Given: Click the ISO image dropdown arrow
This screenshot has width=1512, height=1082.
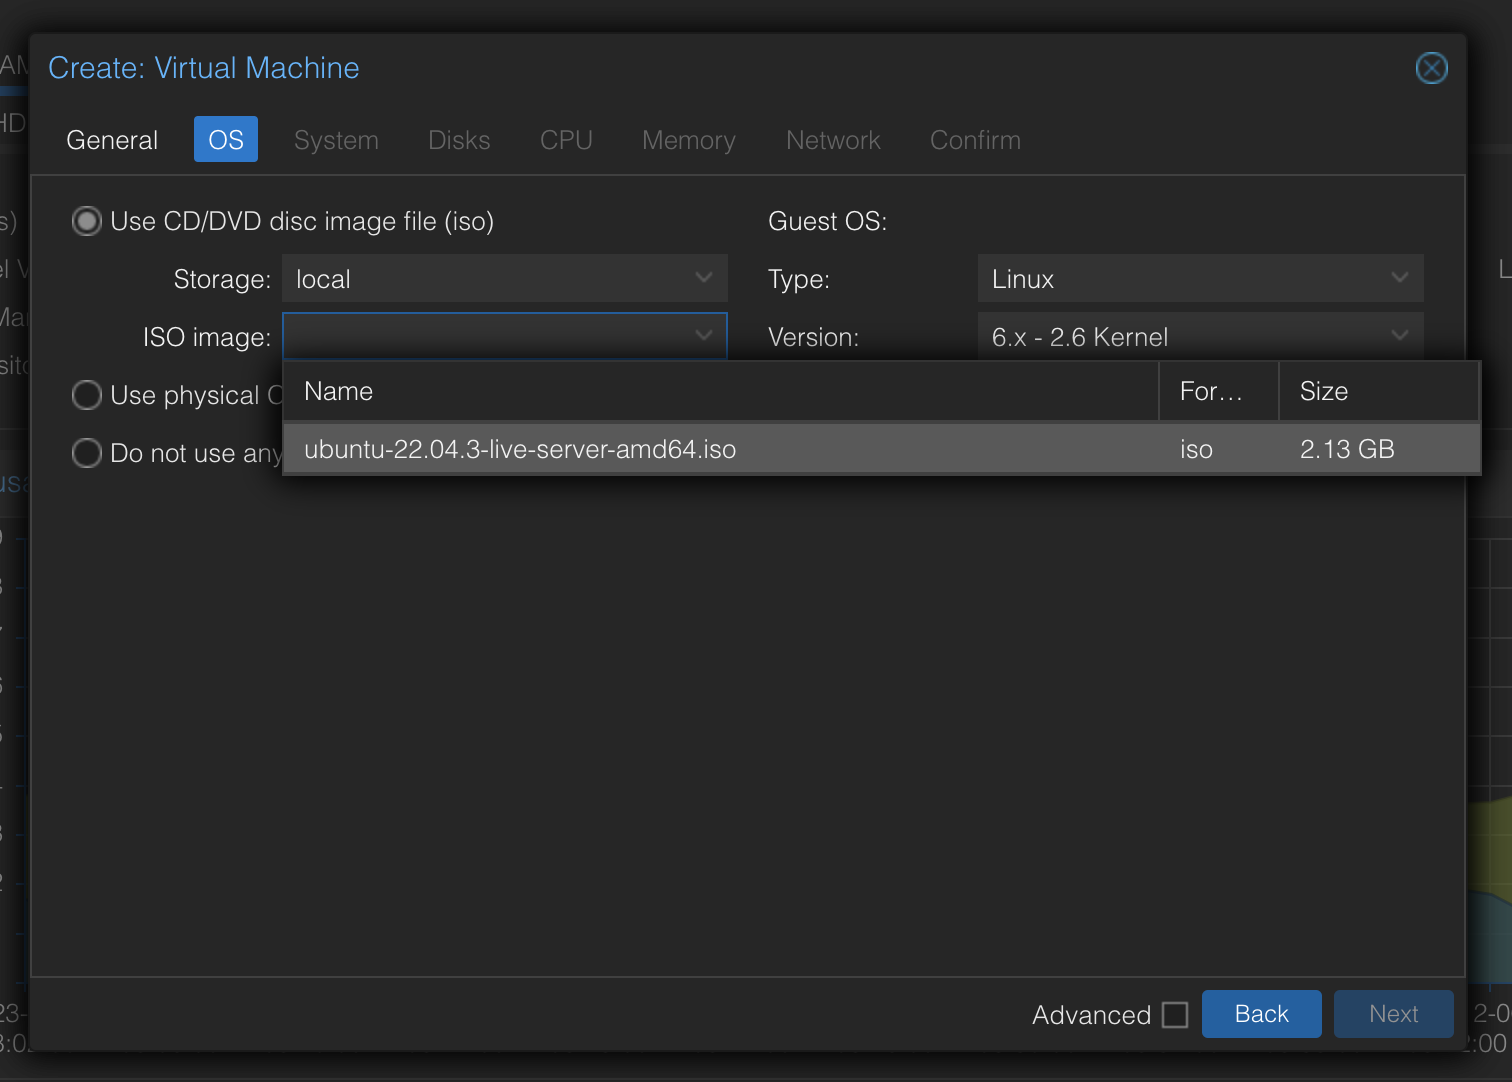Looking at the screenshot, I should click(704, 336).
